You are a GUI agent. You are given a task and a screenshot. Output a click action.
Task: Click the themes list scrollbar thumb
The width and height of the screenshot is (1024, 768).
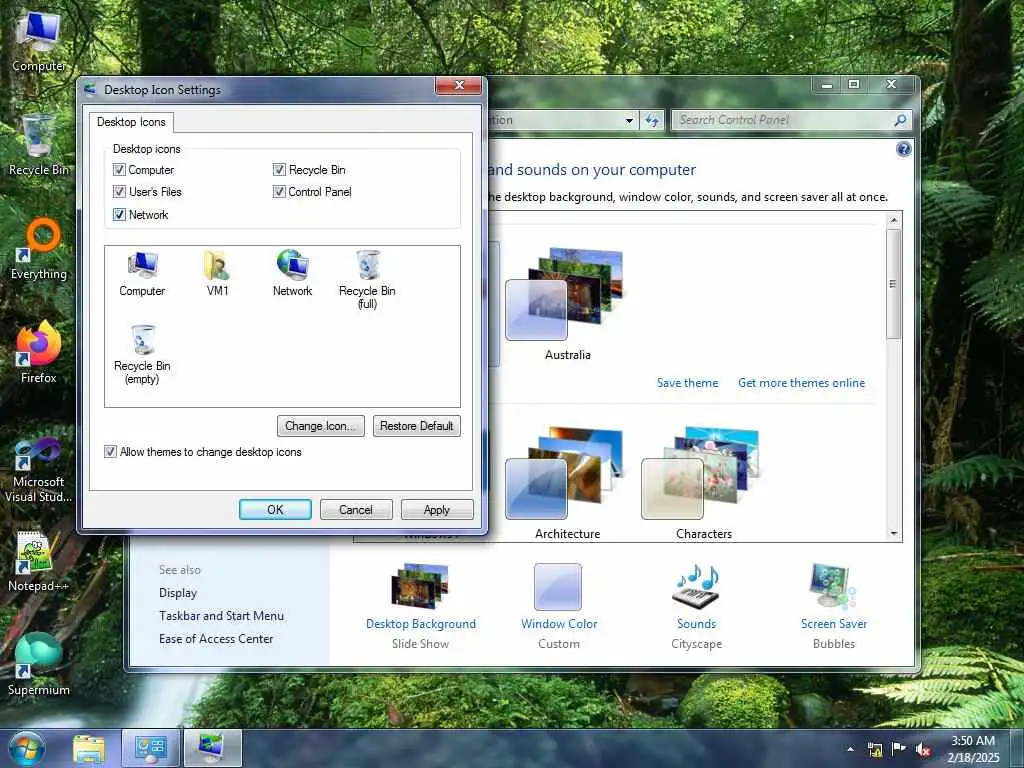pos(893,285)
